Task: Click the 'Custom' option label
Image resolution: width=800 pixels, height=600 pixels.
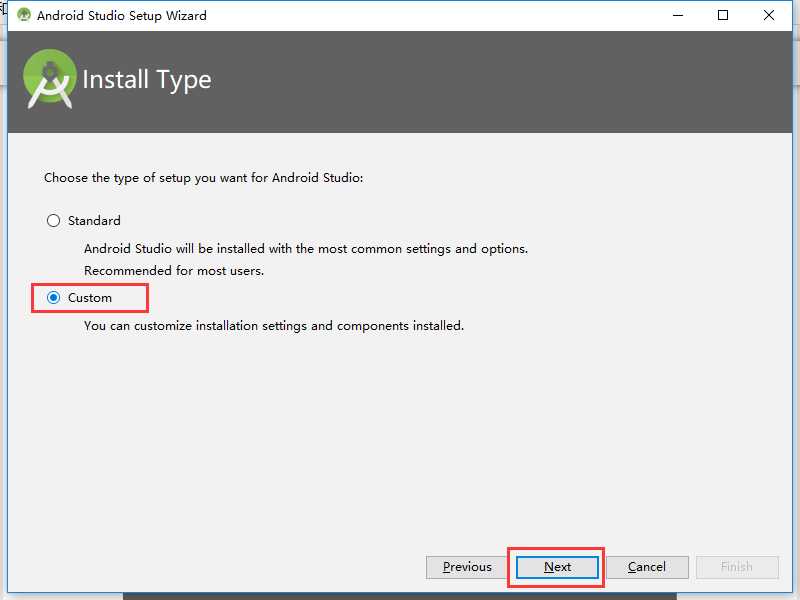Action: (90, 297)
